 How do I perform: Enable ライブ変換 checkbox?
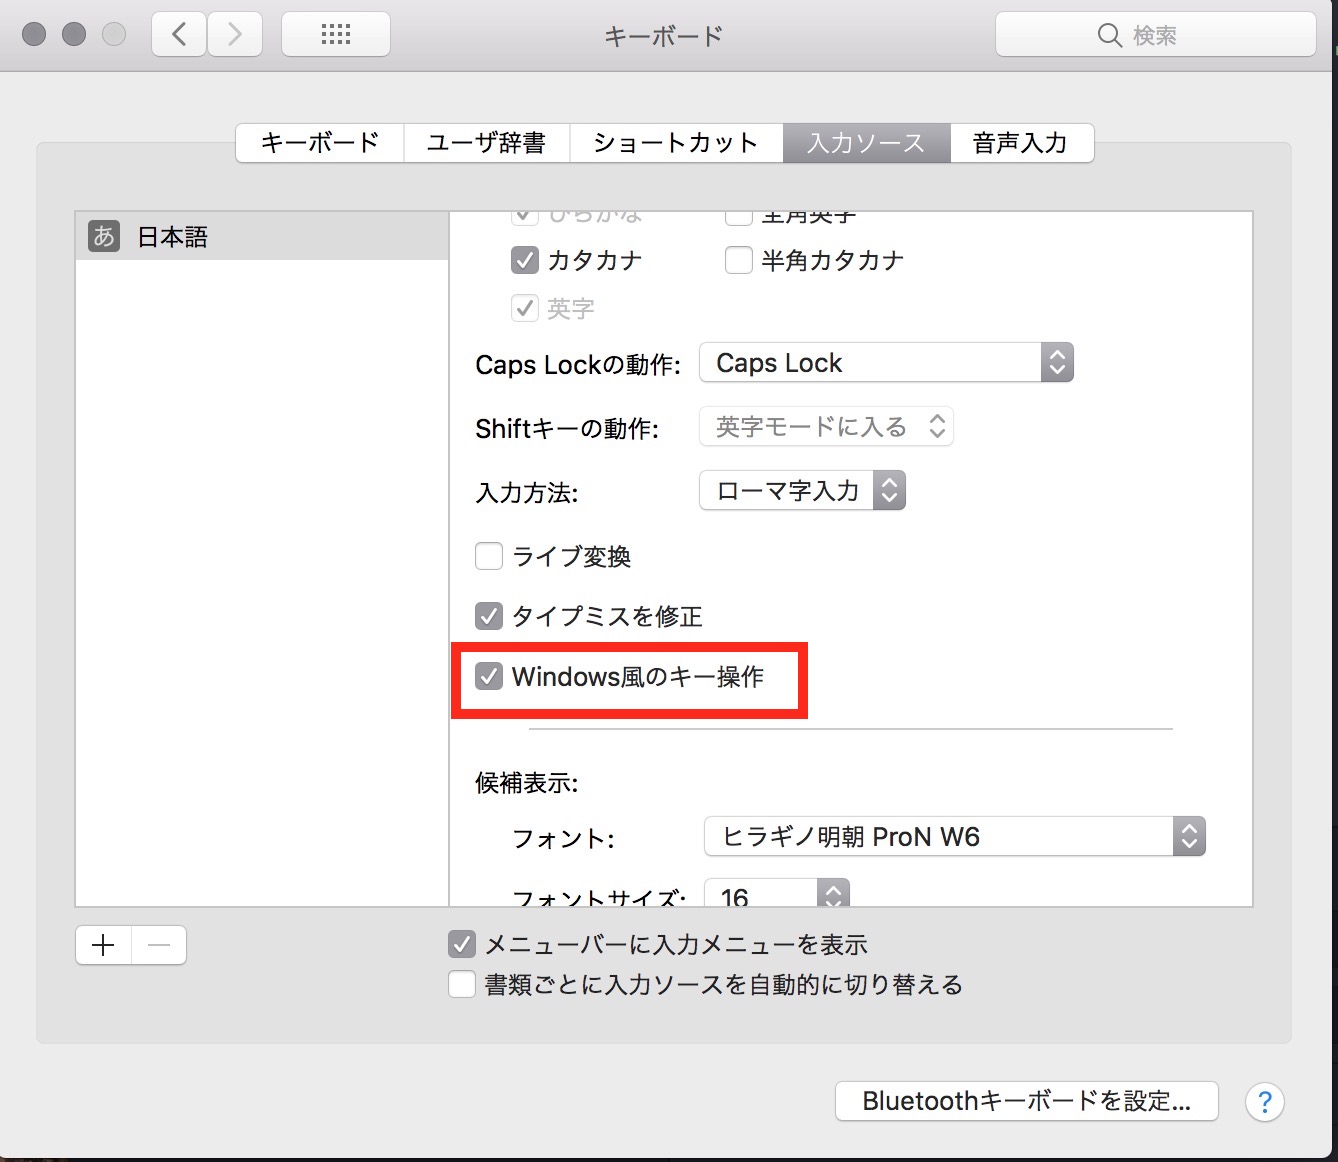[489, 556]
